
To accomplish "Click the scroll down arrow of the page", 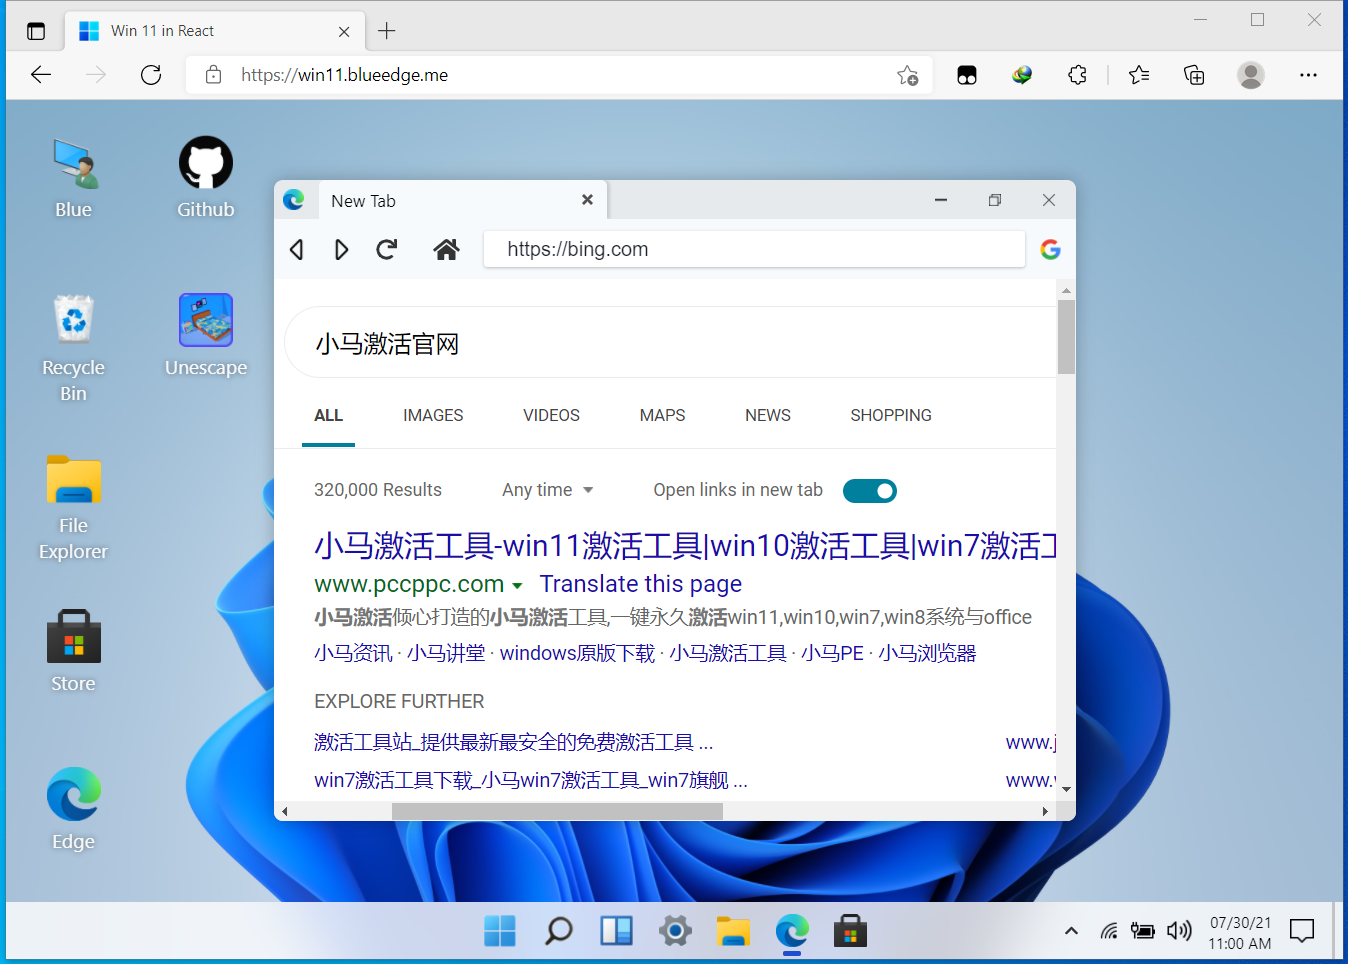I will point(1066,789).
